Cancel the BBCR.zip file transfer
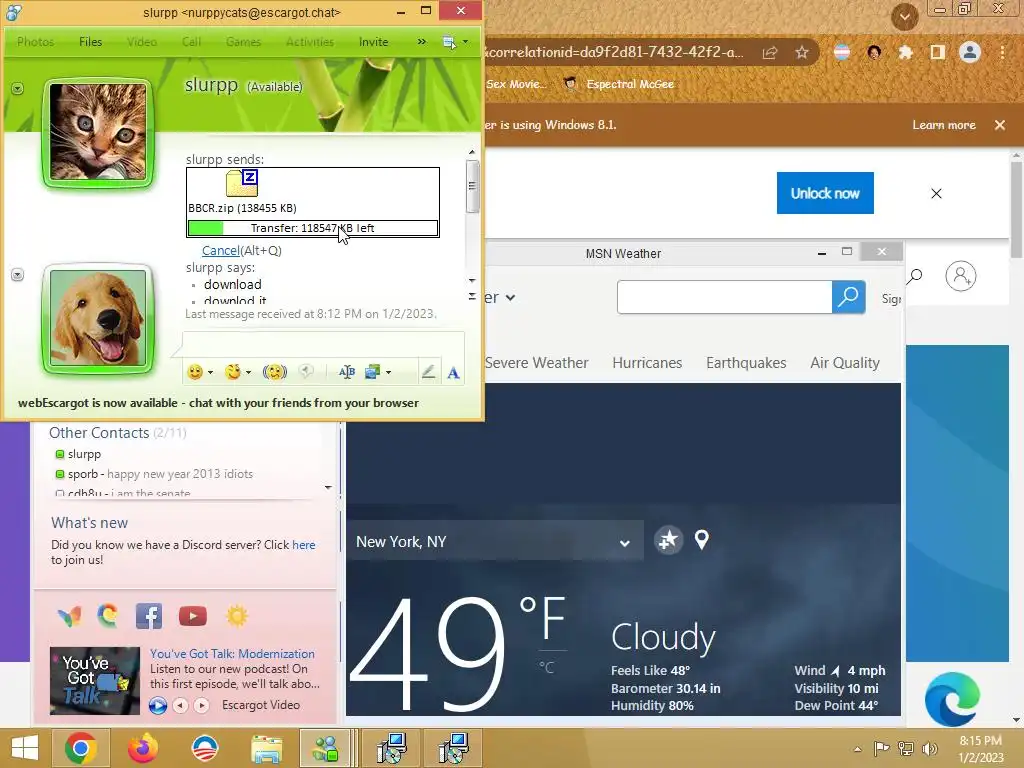The image size is (1024, 768). pyautogui.click(x=221, y=251)
